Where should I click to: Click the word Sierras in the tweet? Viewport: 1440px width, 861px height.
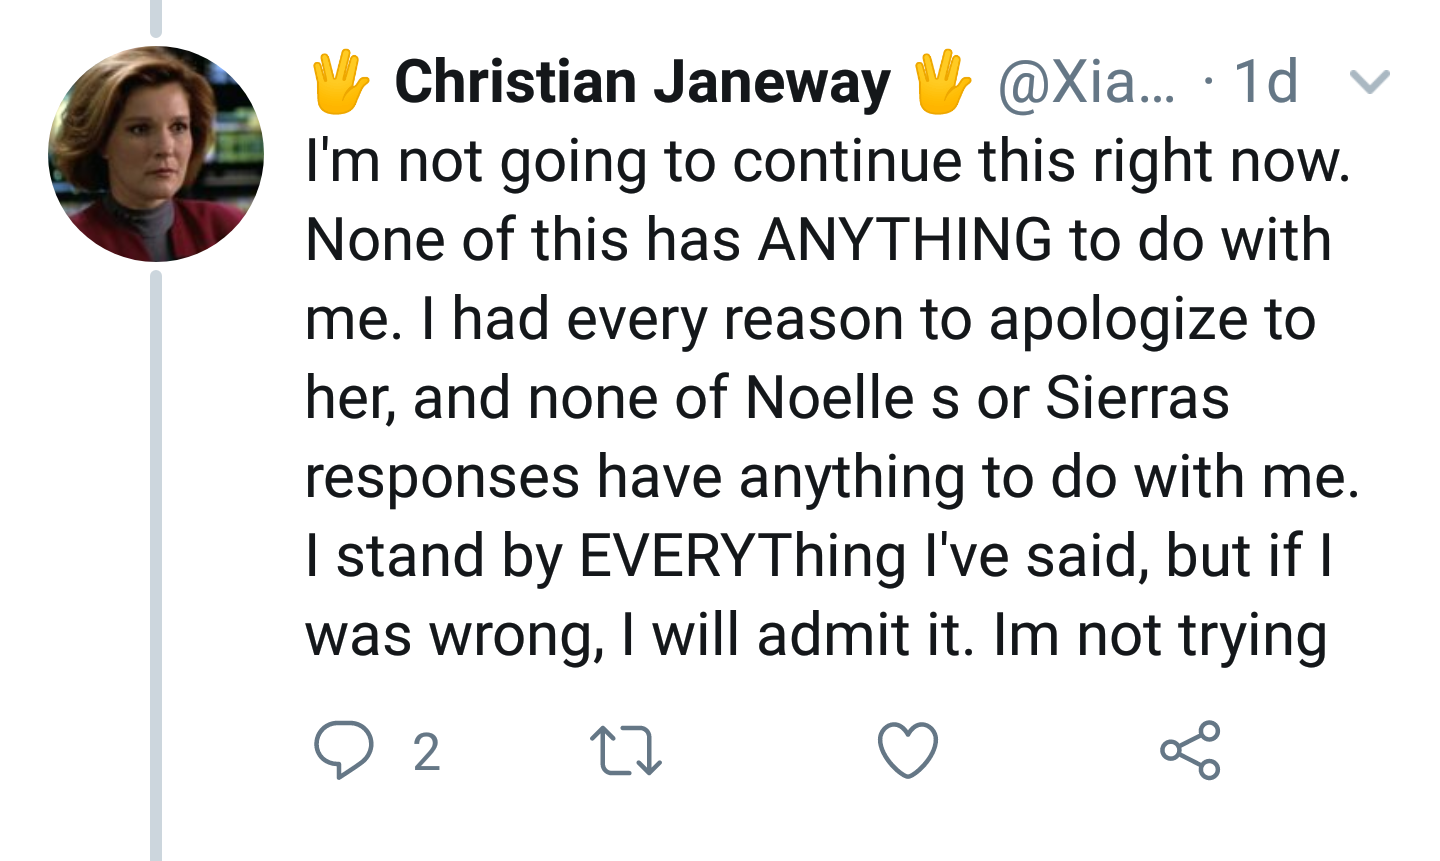click(x=1137, y=398)
